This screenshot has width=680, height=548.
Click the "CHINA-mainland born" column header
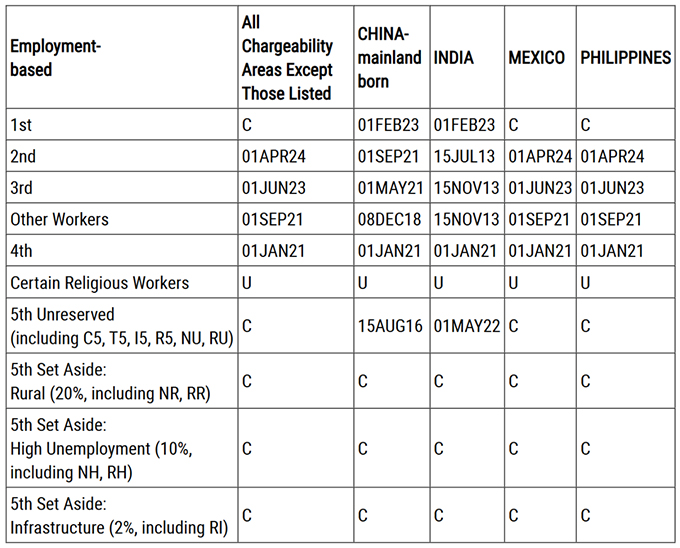tap(389, 58)
